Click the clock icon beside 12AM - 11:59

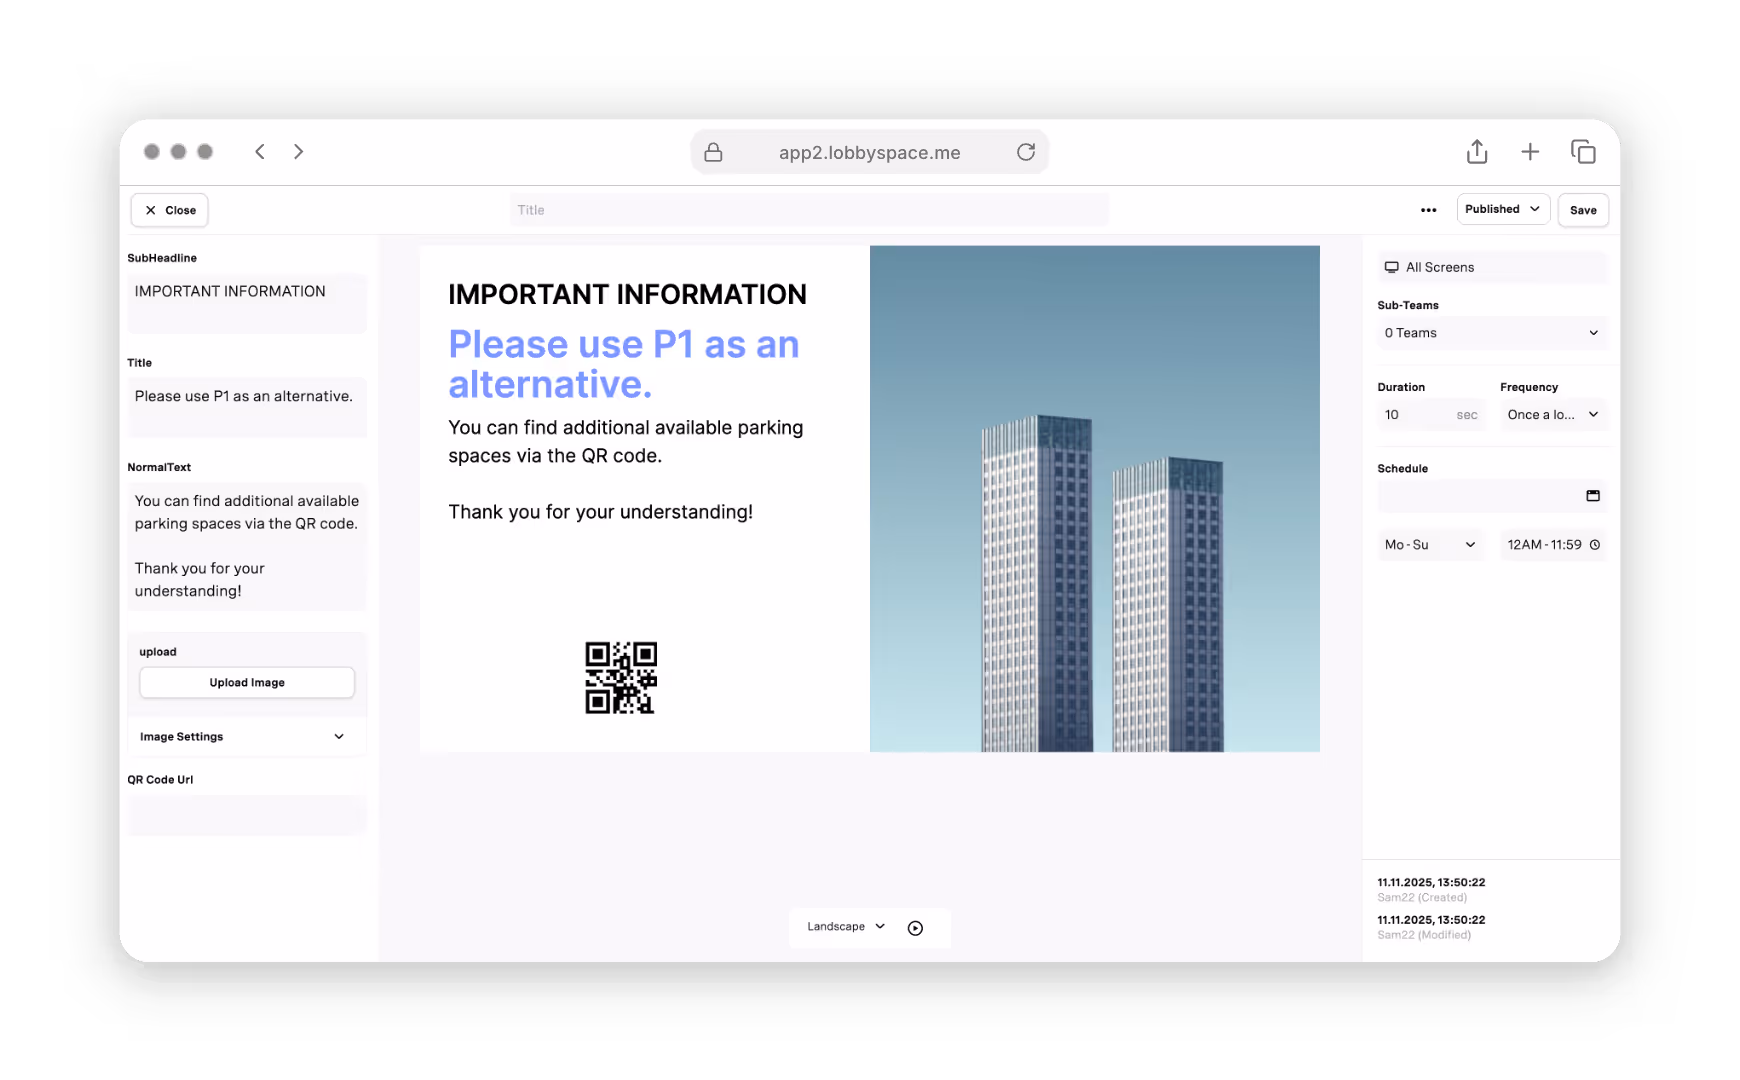[x=1595, y=545]
